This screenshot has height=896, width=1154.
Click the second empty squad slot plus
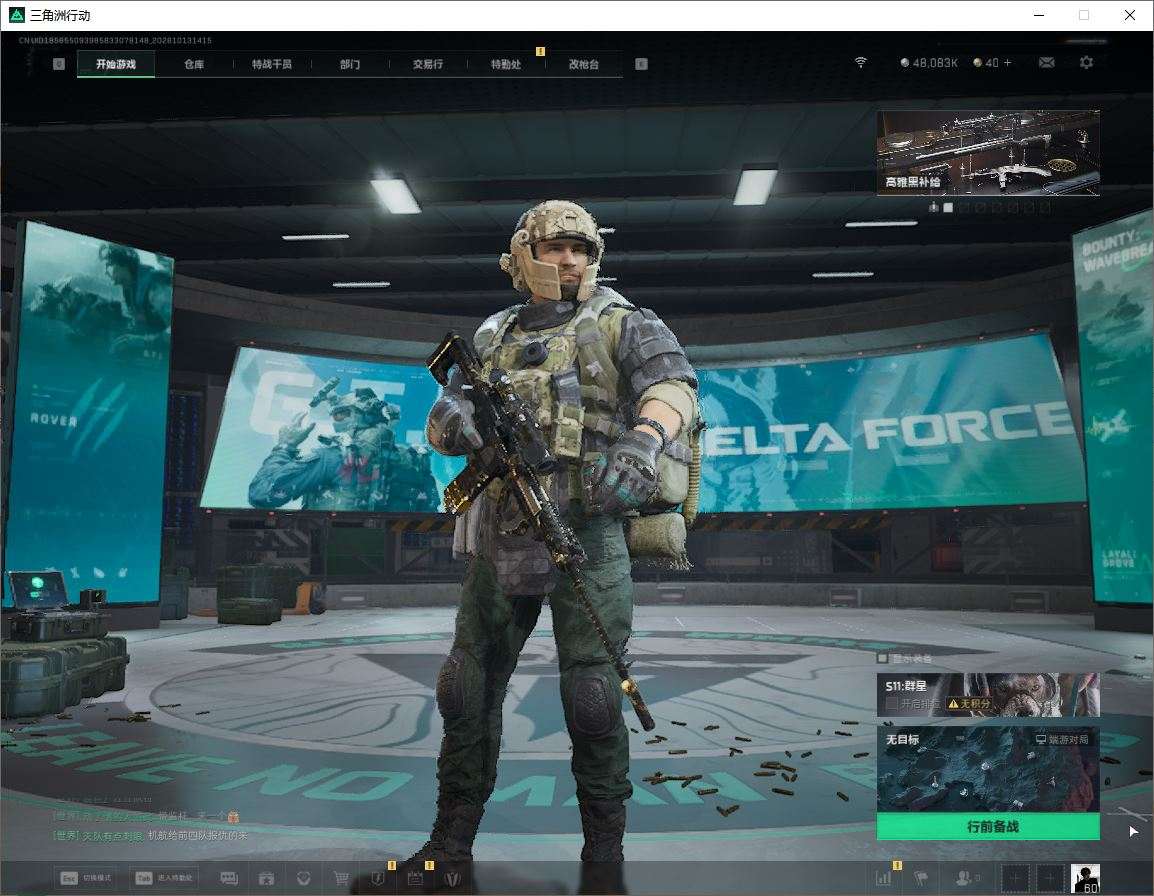click(1050, 878)
